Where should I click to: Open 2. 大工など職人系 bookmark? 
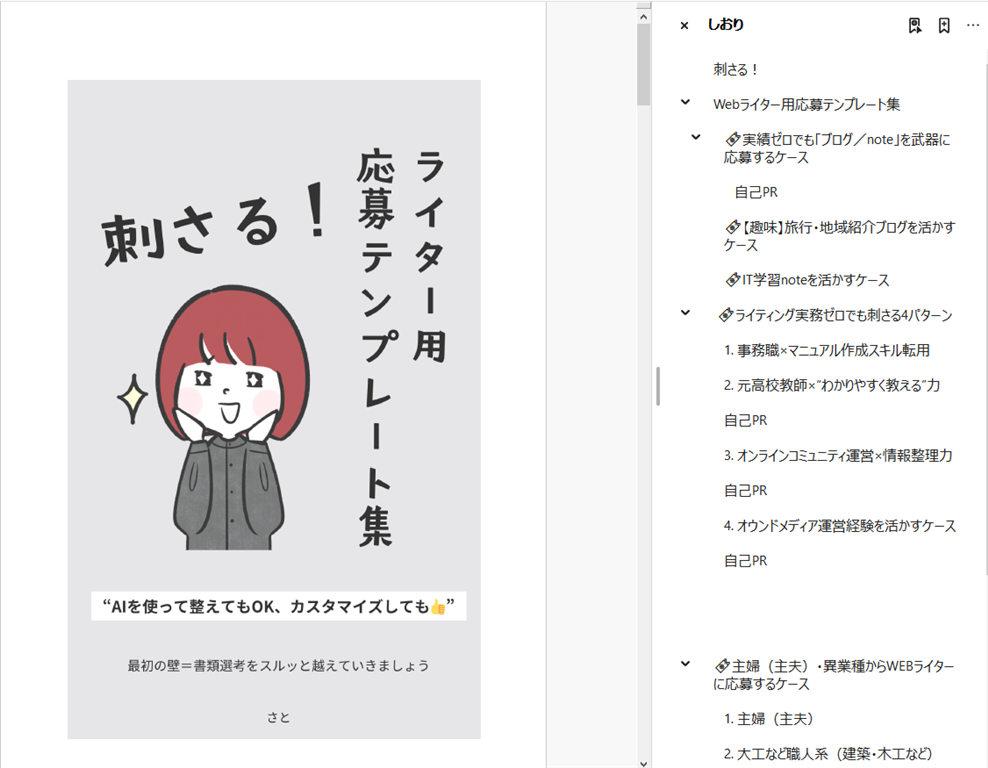click(828, 753)
